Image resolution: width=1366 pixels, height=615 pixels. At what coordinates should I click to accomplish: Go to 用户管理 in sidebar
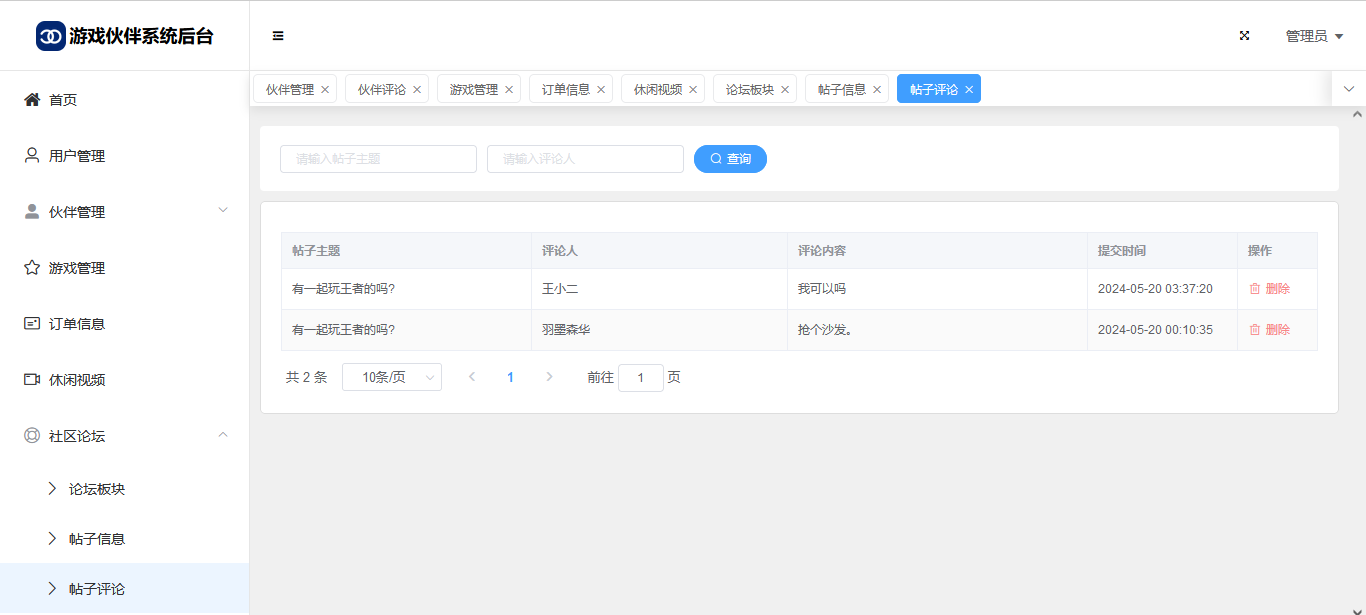76,156
